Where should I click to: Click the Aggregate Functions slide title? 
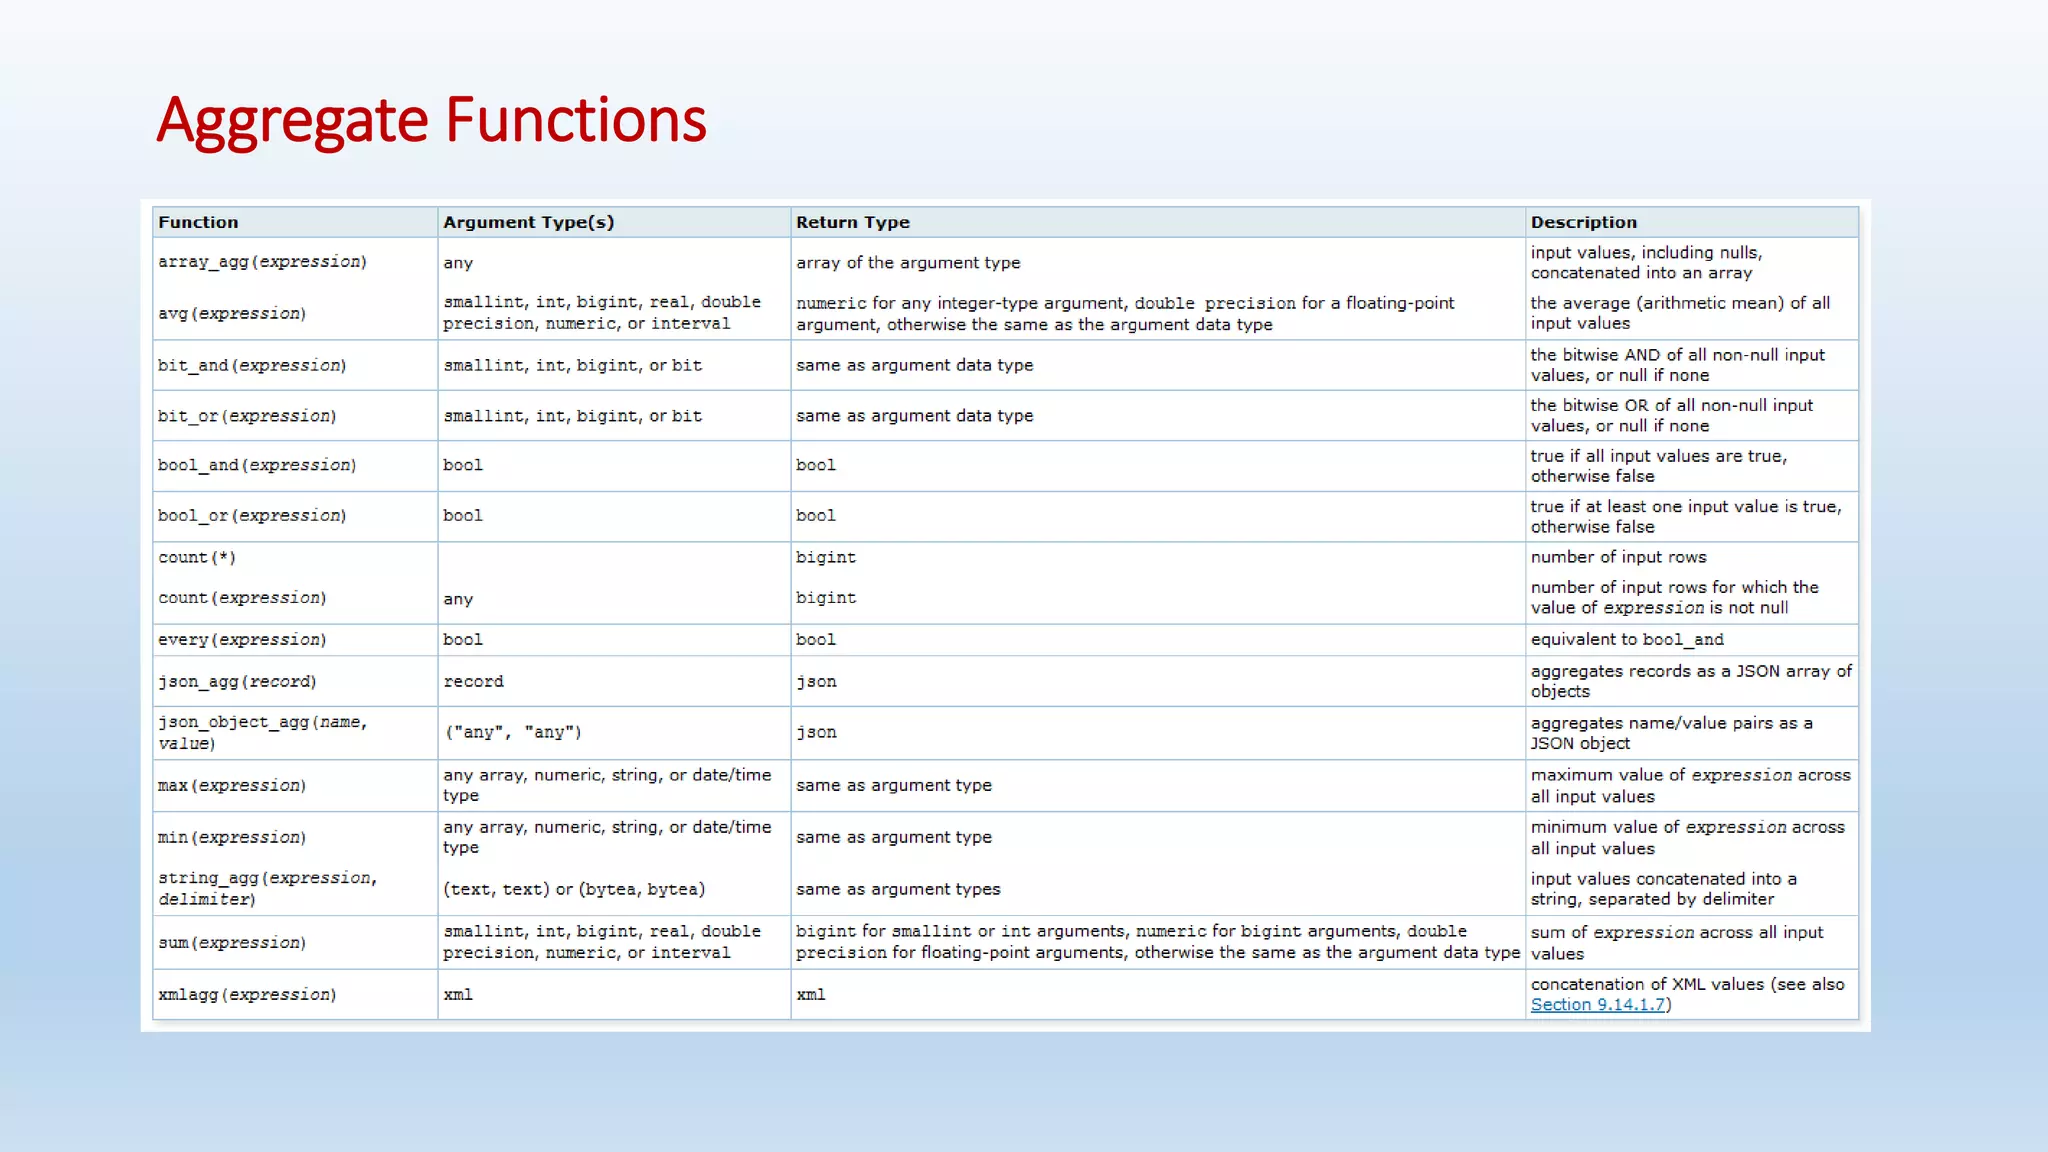click(431, 120)
